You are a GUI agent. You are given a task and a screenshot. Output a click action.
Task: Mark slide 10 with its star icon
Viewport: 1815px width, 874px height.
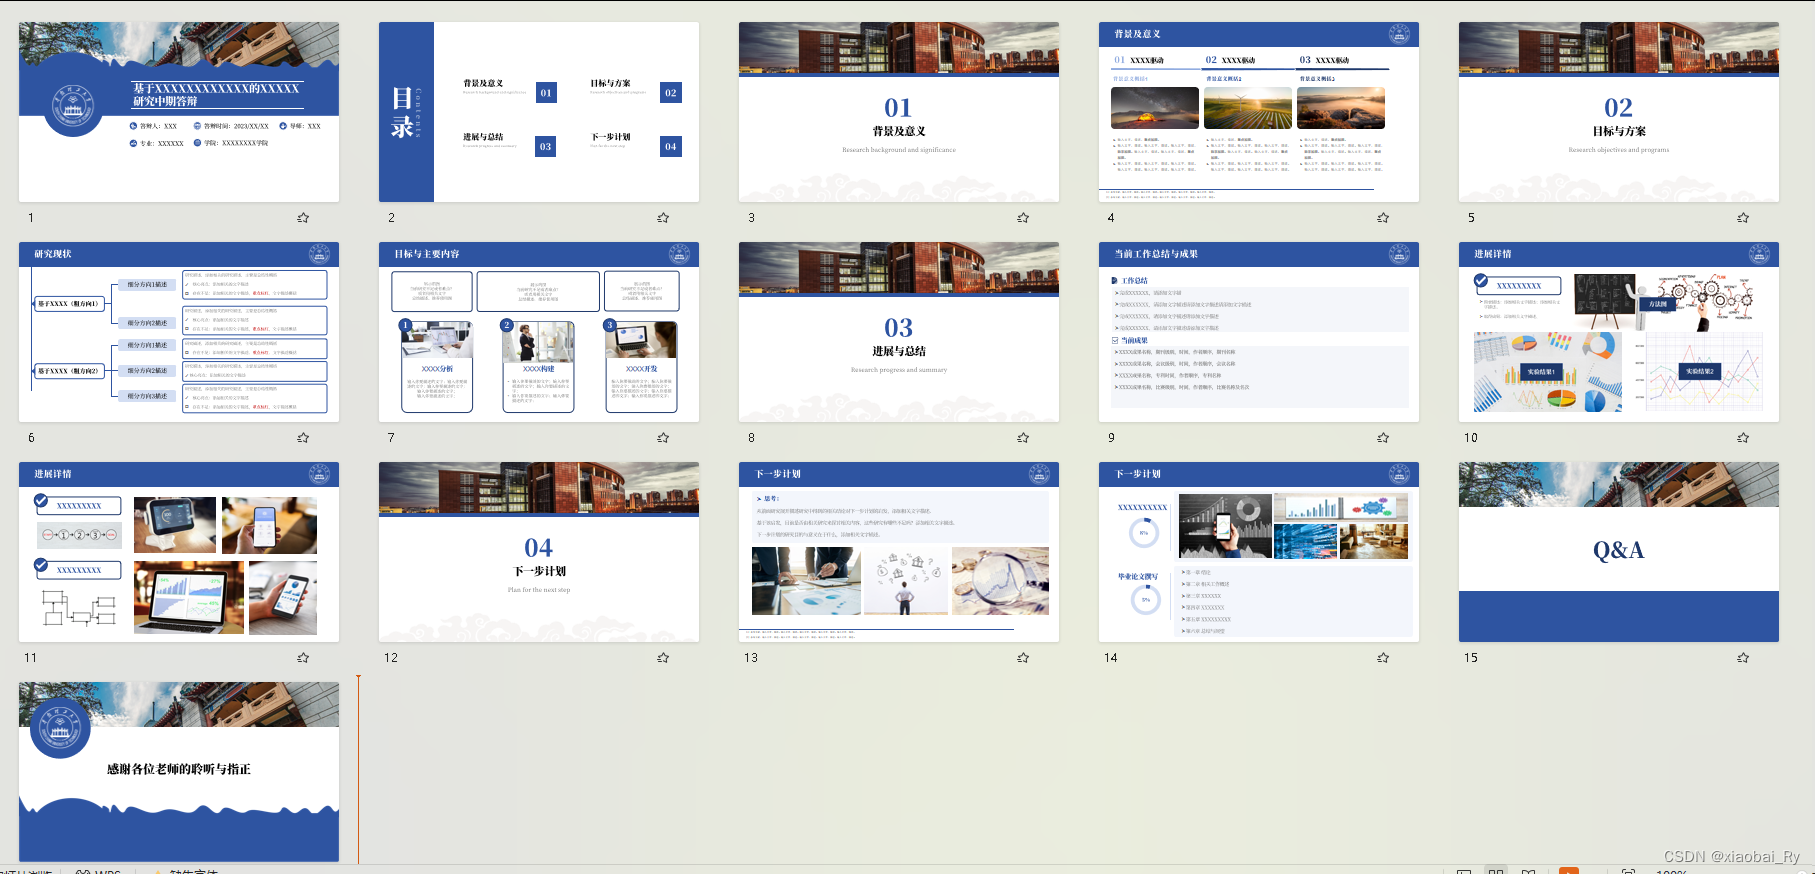tap(1743, 437)
